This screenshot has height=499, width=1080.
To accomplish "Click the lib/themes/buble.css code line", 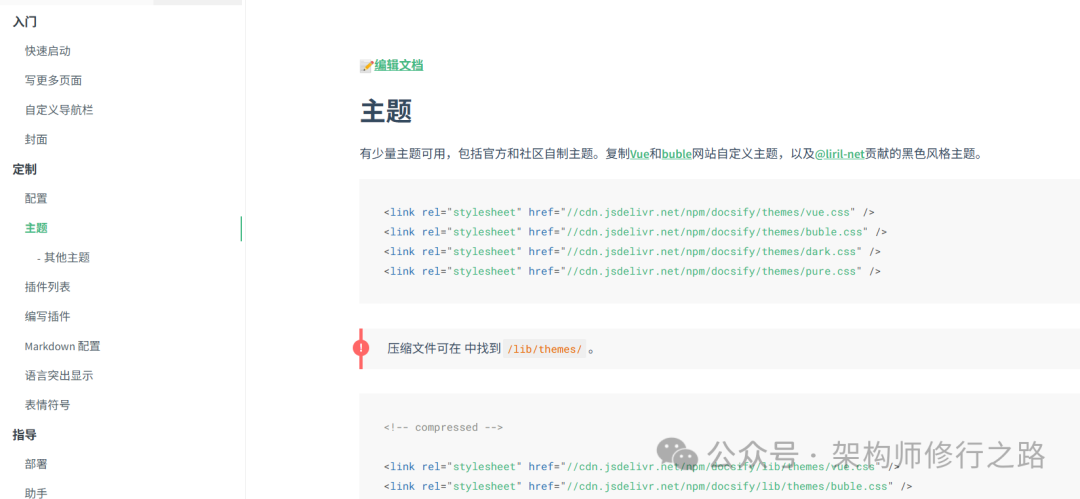I will tap(647, 487).
